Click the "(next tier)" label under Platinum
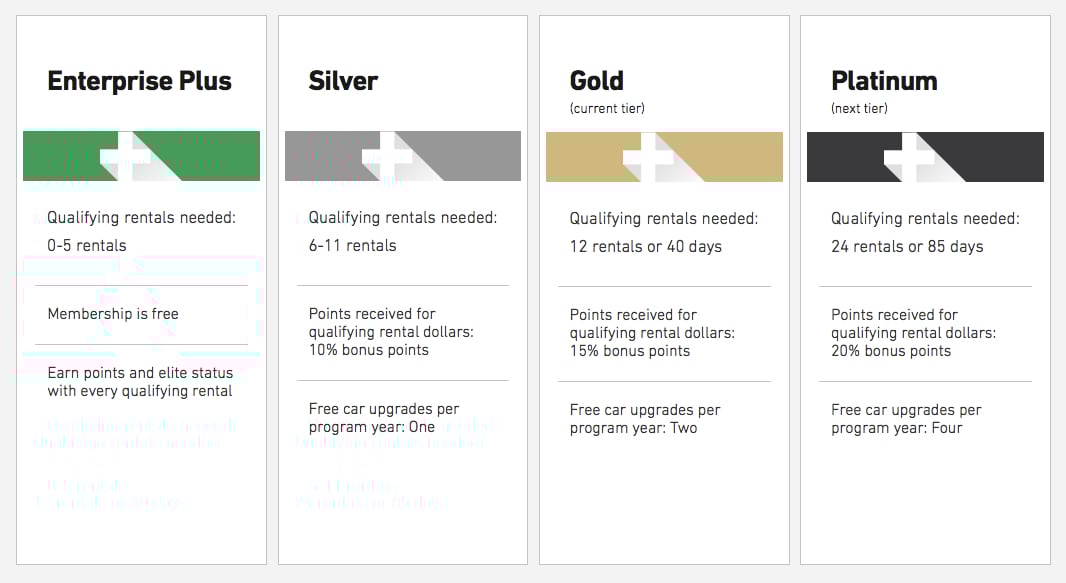 (859, 108)
